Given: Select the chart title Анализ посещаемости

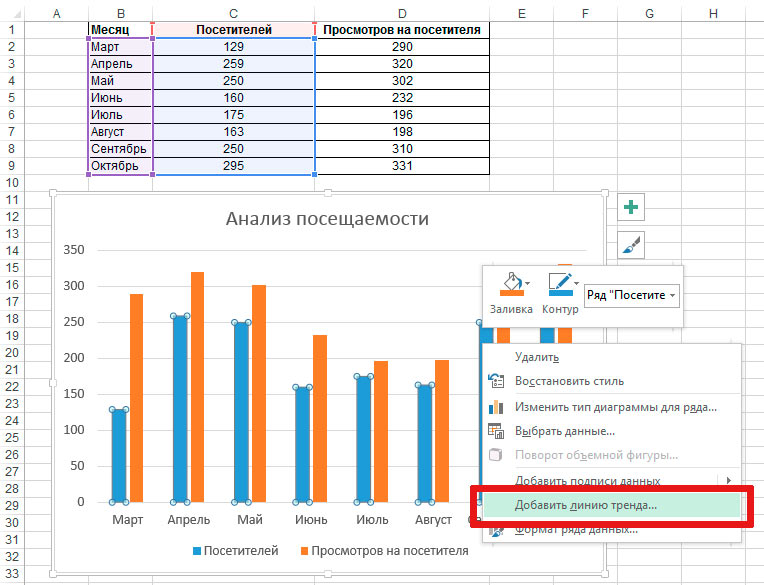Looking at the screenshot, I should 327,218.
